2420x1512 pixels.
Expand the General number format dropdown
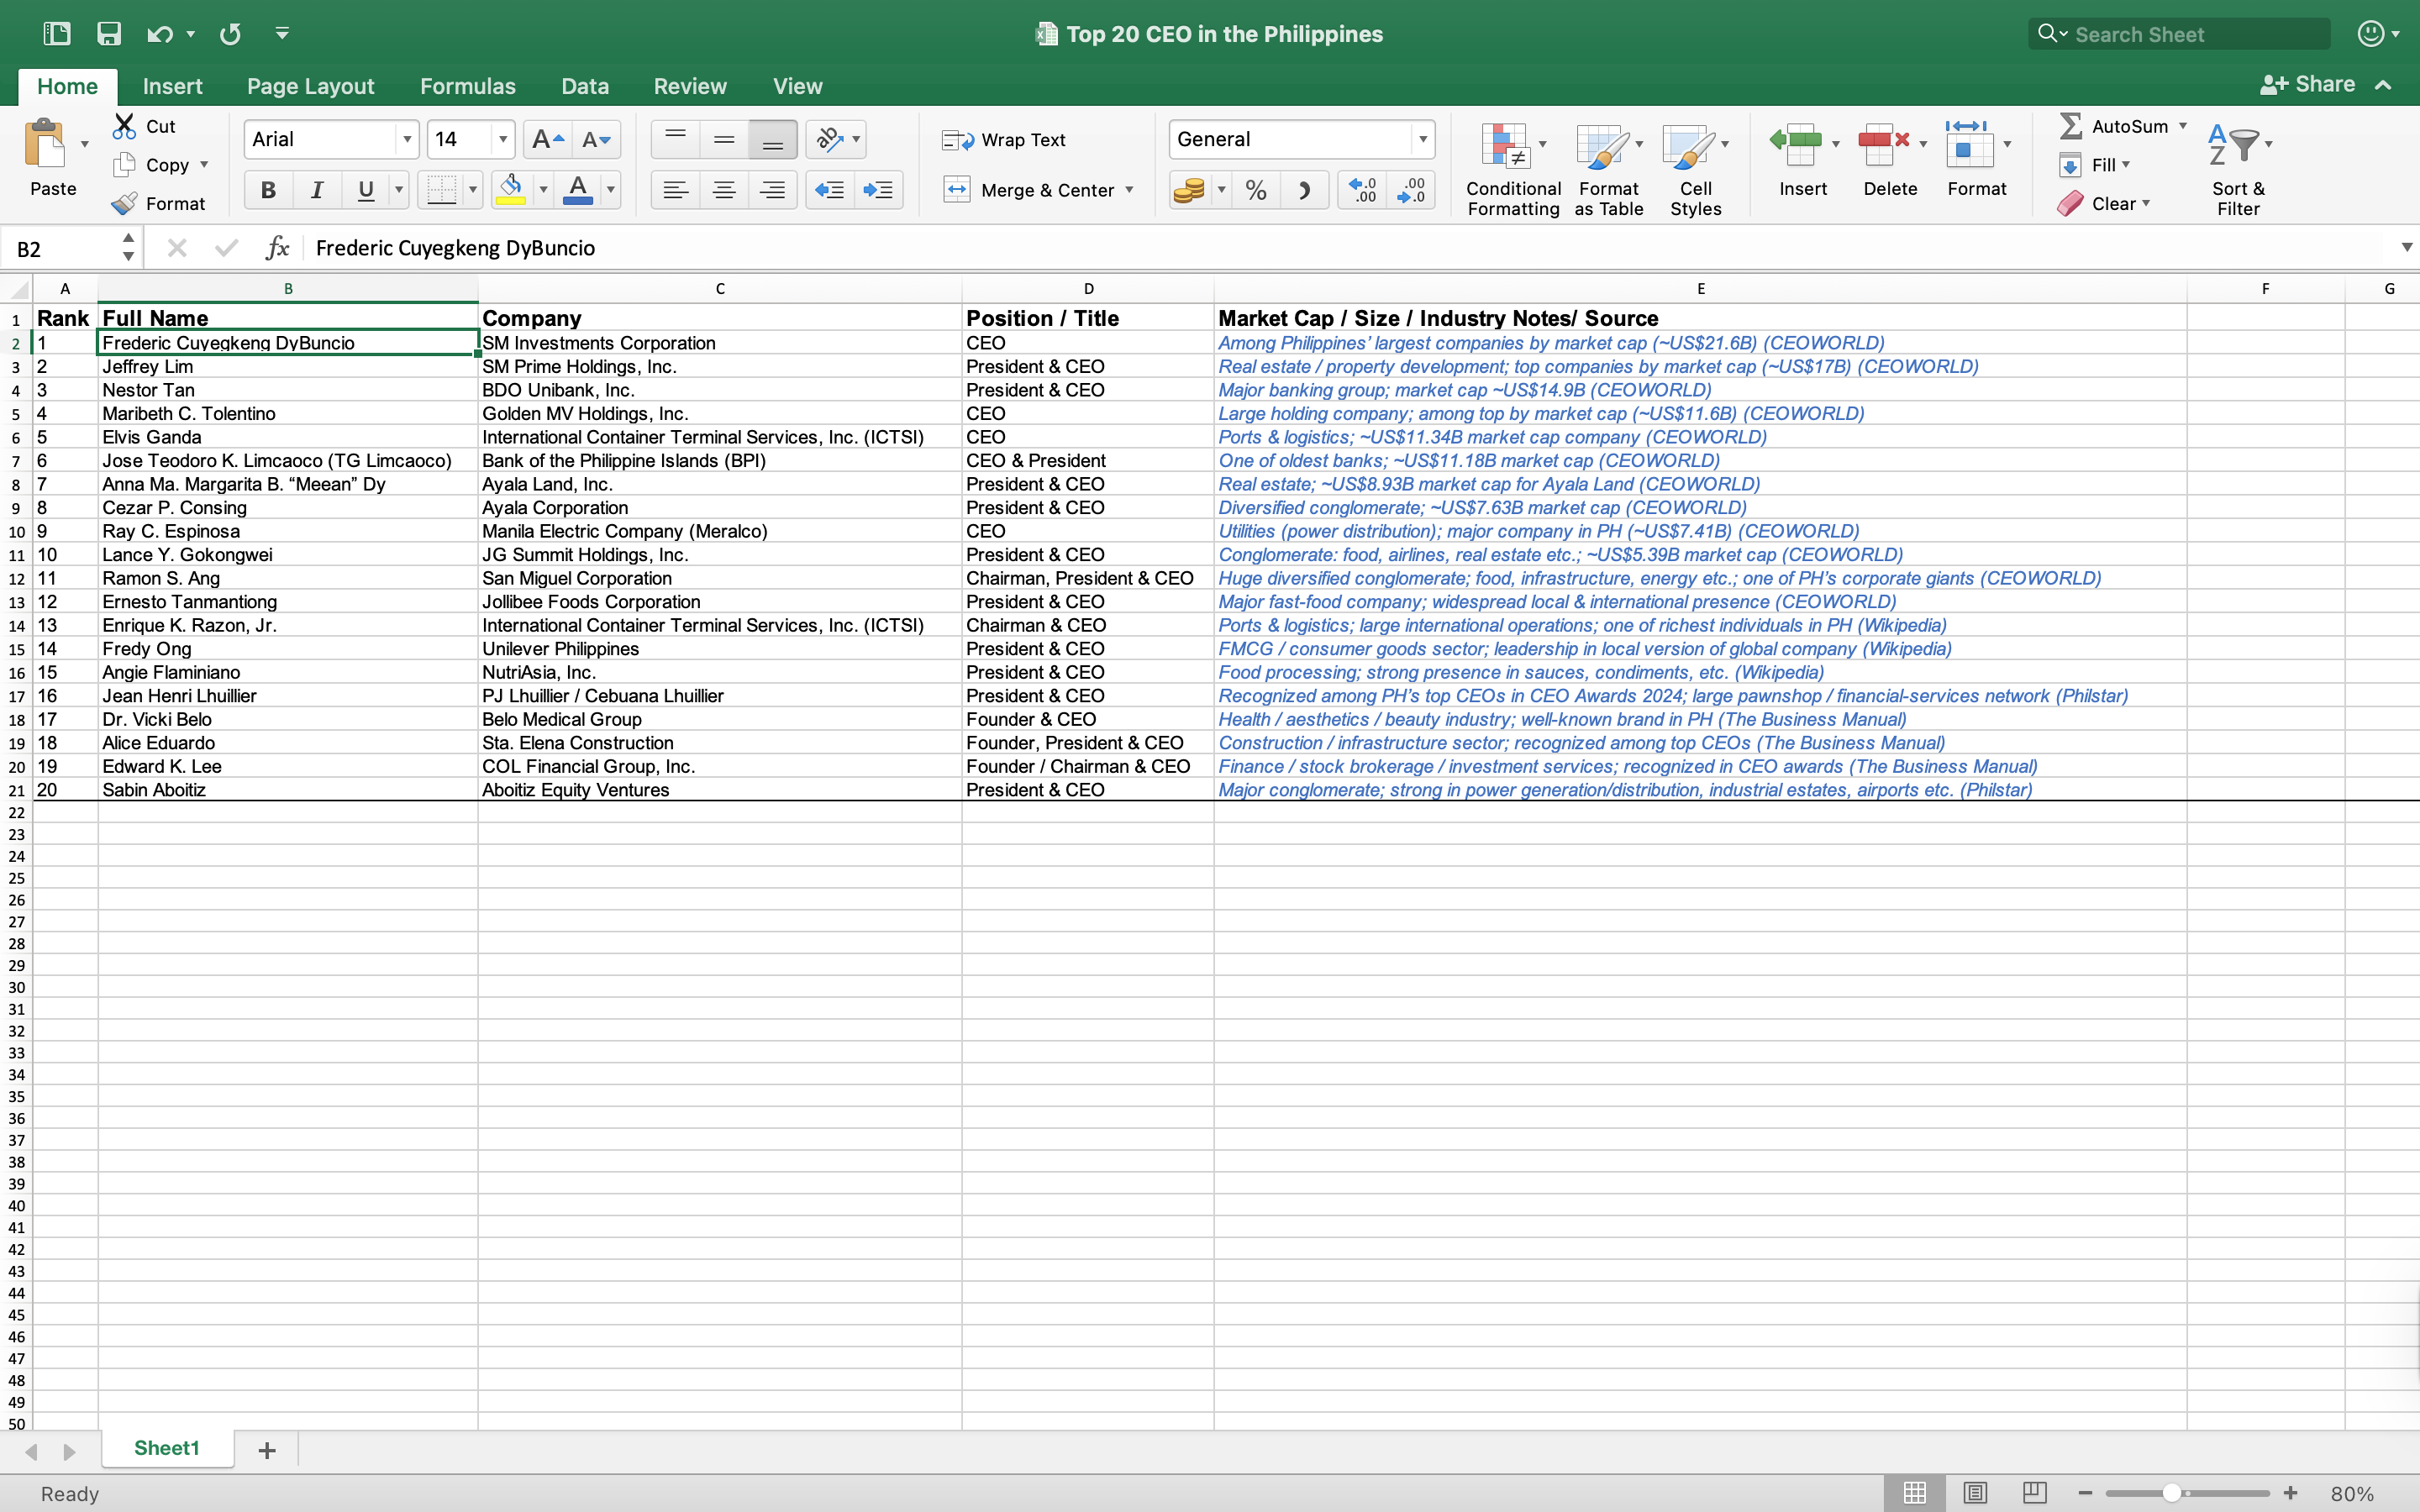(x=1422, y=140)
